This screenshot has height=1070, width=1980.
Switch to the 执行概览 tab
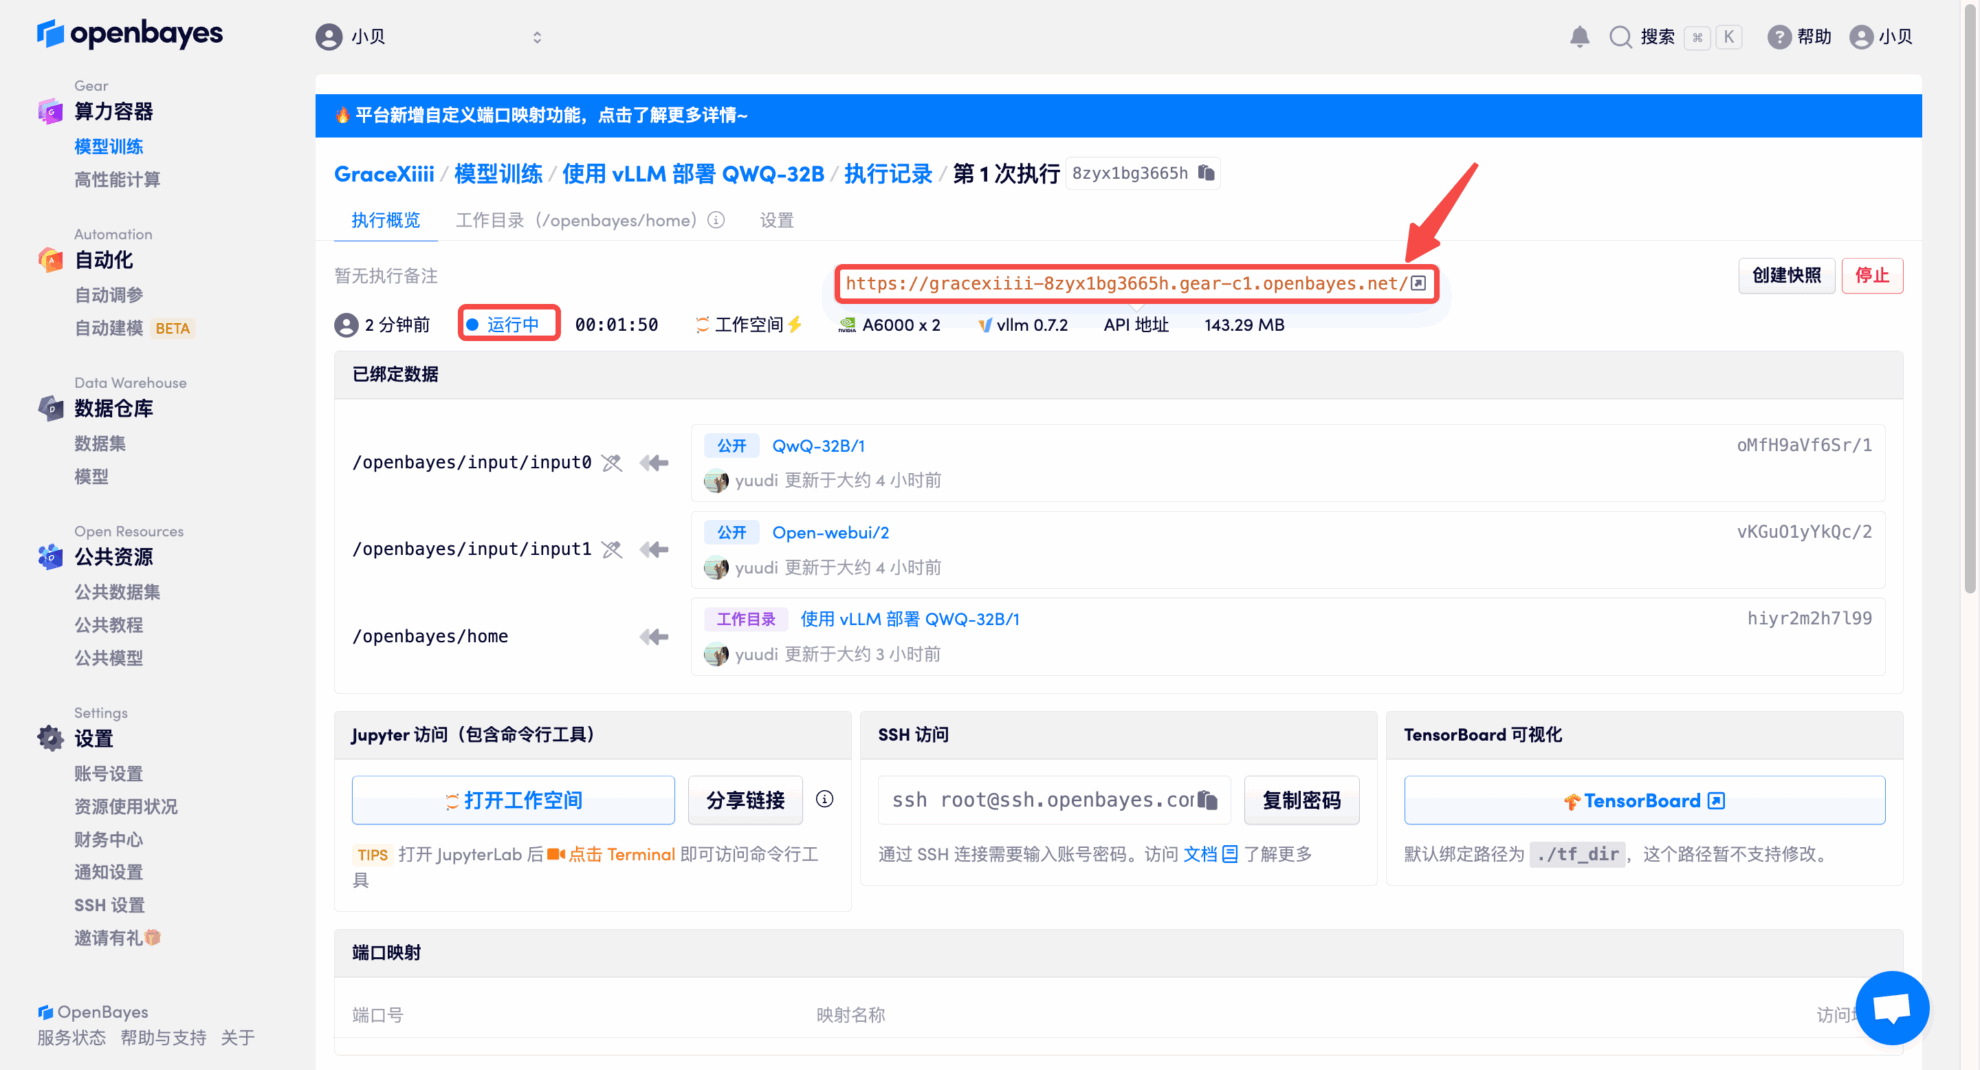point(386,220)
